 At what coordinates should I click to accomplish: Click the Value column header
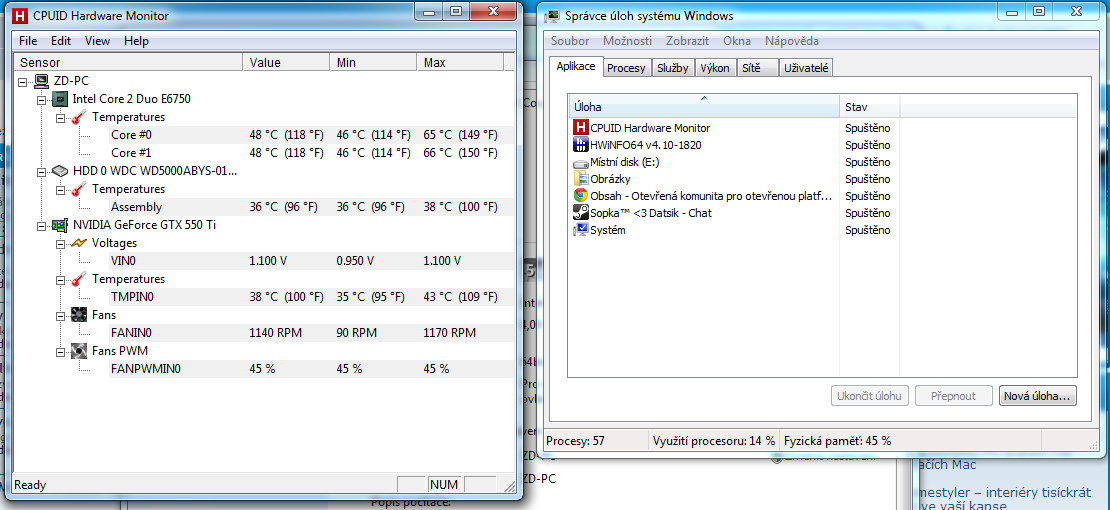pyautogui.click(x=286, y=62)
